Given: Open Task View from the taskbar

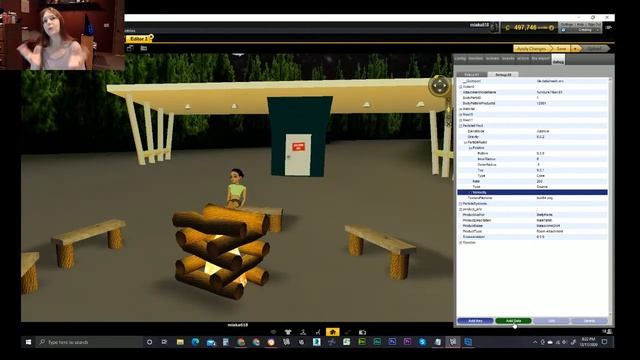Looking at the screenshot, I should click(x=164, y=342).
